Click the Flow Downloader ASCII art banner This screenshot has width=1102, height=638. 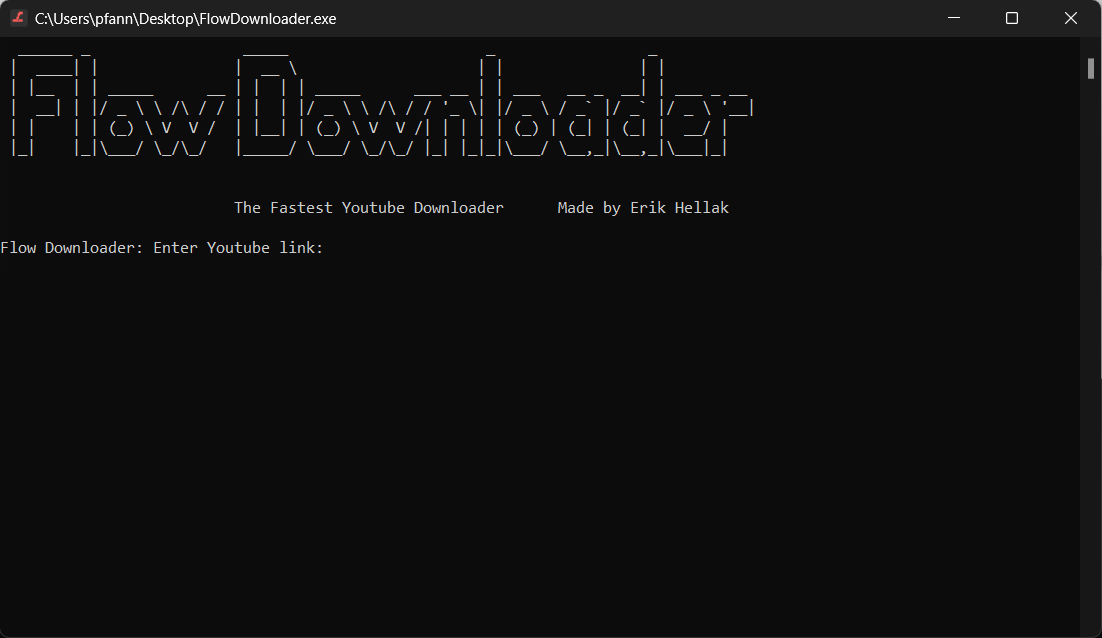click(x=382, y=104)
